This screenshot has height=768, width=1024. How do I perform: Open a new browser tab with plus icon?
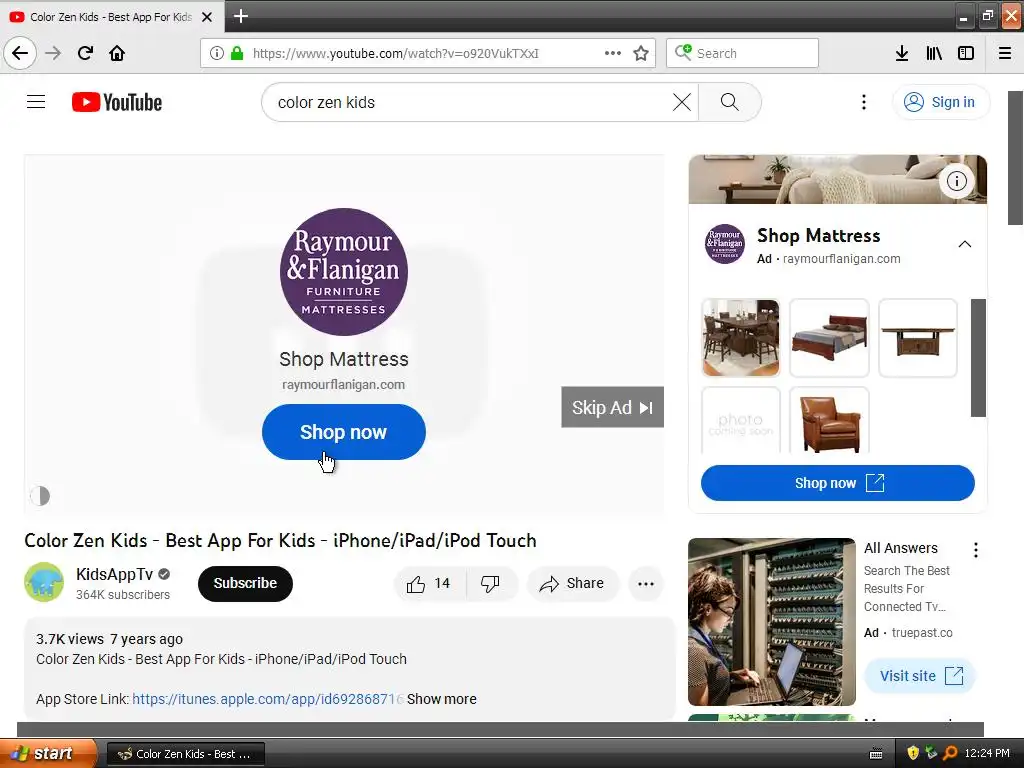click(x=240, y=16)
